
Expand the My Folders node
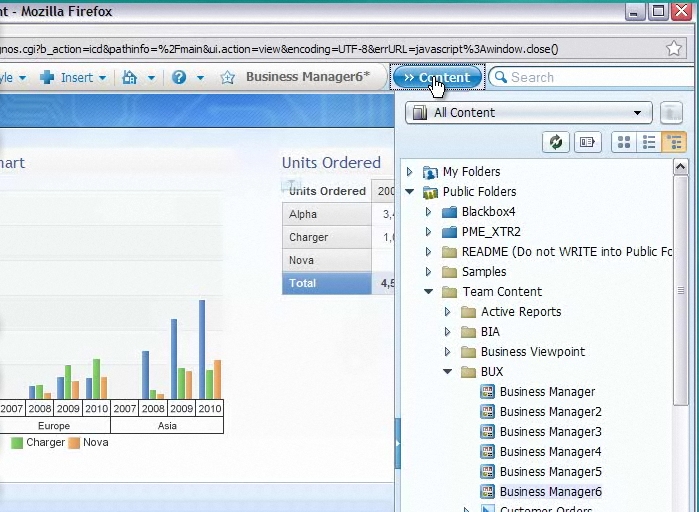(x=409, y=172)
